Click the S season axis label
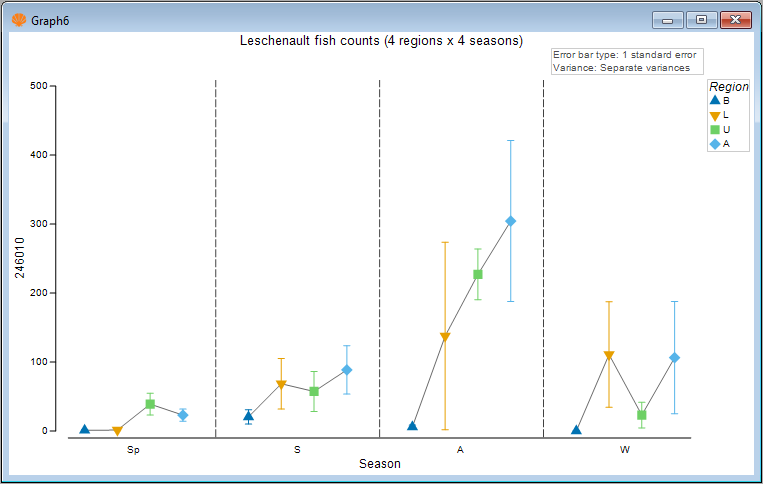Screen dimensions: 763x484 (297, 449)
